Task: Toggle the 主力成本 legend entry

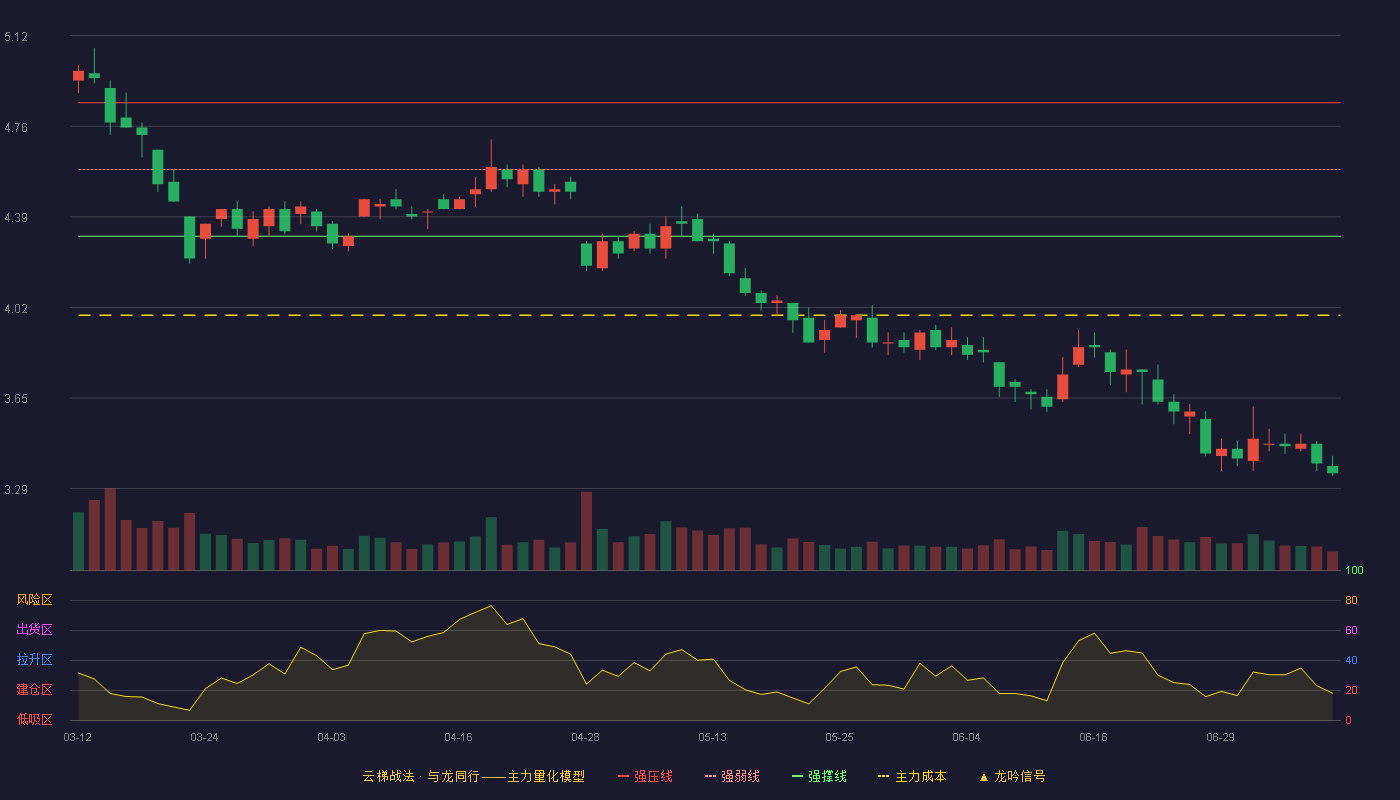Action: [x=912, y=776]
